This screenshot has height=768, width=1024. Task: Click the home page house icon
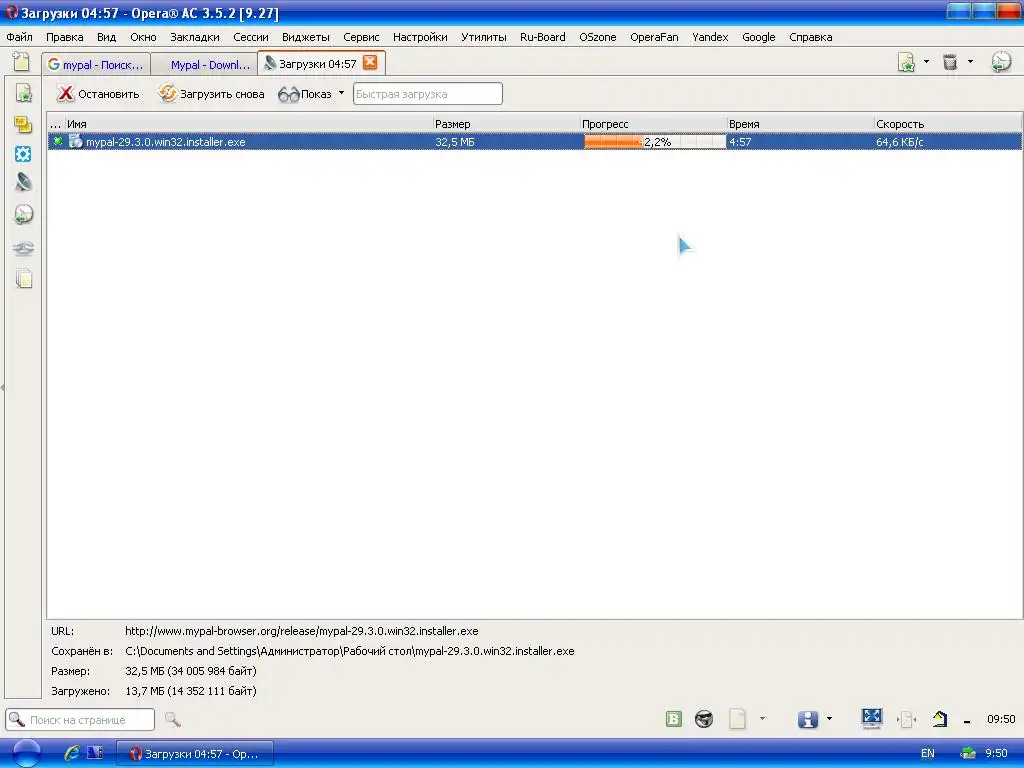pos(940,719)
